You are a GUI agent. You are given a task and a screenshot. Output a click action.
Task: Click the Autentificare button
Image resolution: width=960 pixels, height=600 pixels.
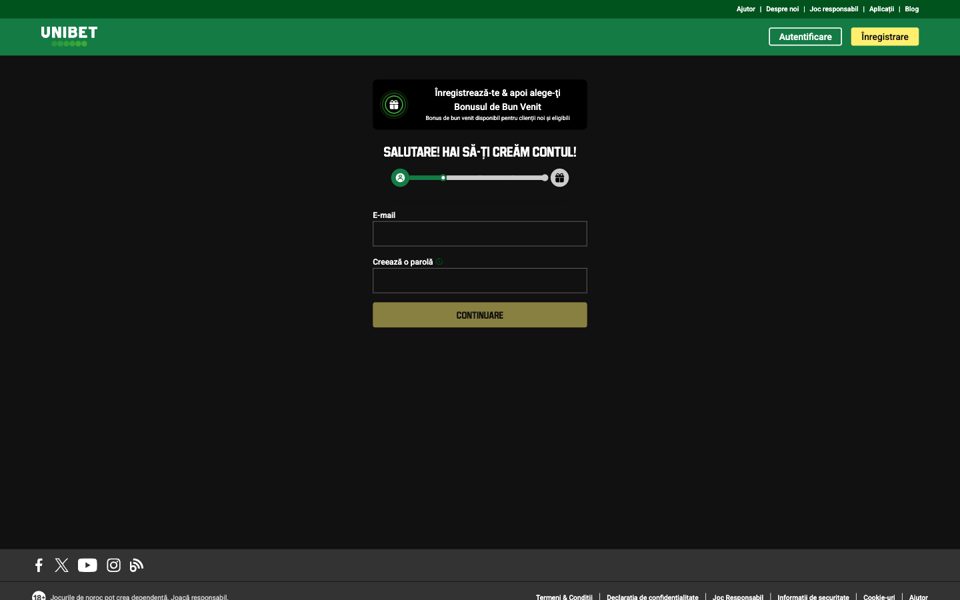point(805,37)
